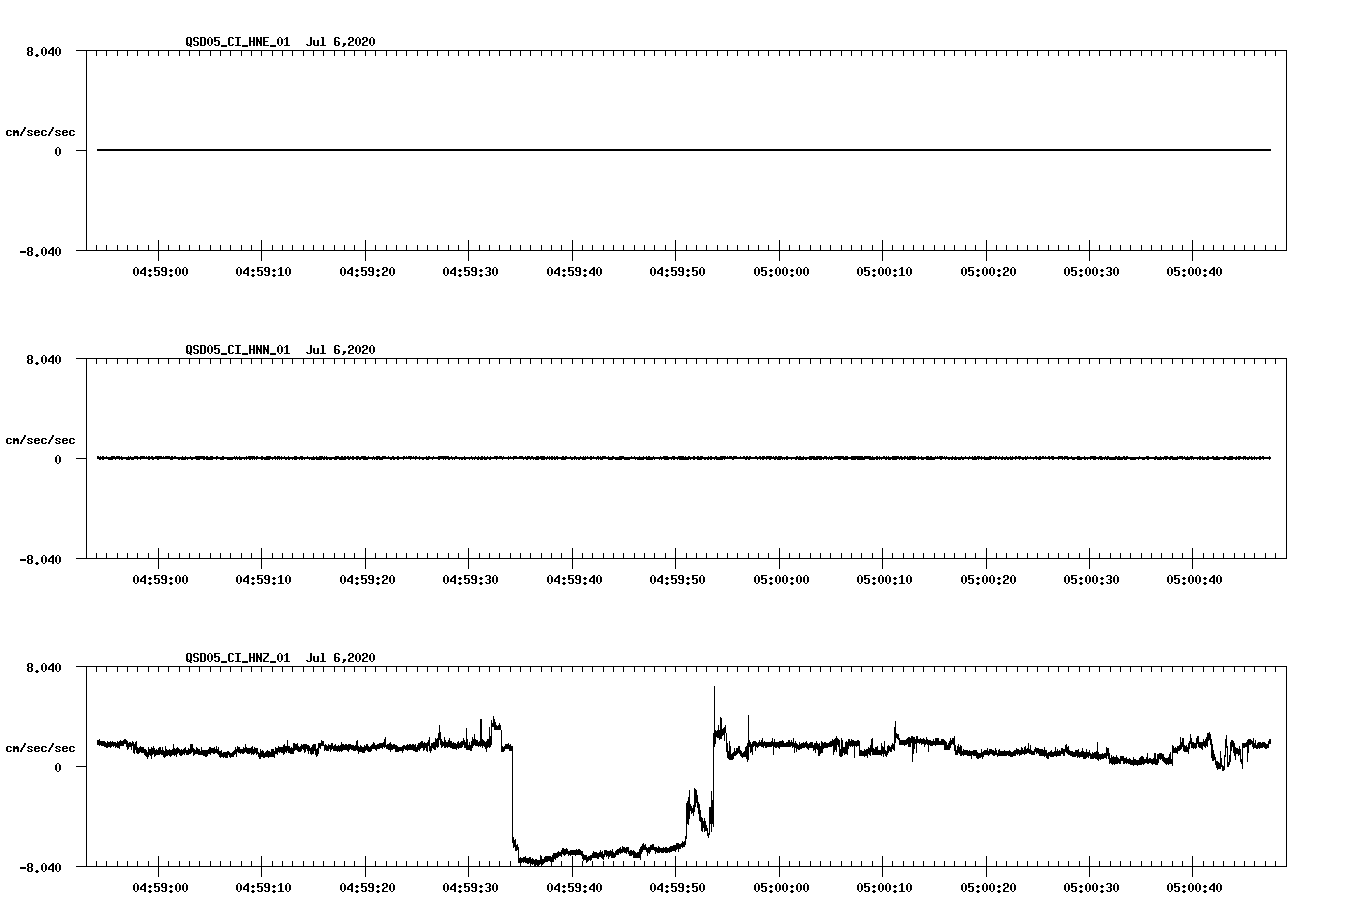Image resolution: width=1358 pixels, height=924 pixels.
Task: Click the 04:59:00 time label under HNE plot
Action: pyautogui.click(x=161, y=272)
